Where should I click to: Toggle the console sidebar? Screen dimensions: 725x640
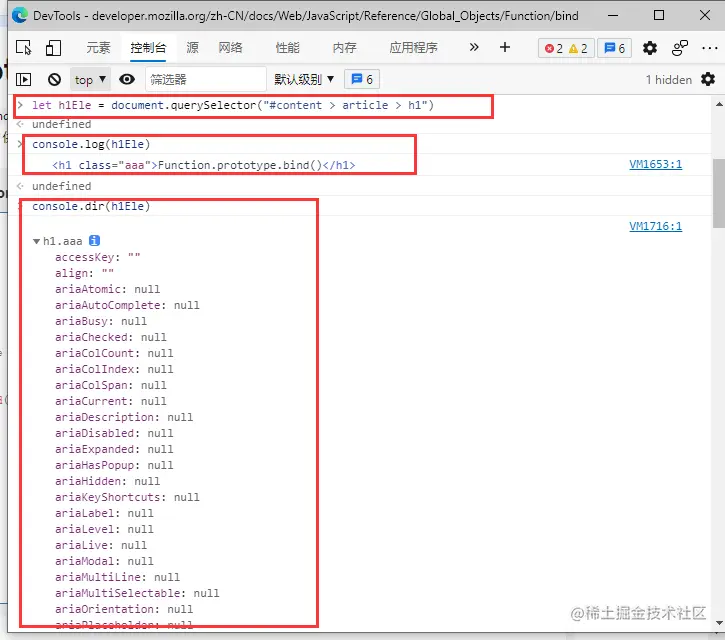[24, 80]
